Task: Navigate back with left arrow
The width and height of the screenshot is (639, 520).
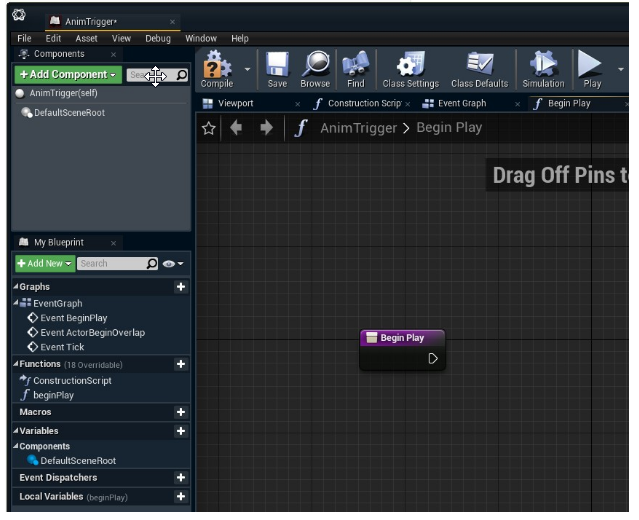Action: (236, 128)
